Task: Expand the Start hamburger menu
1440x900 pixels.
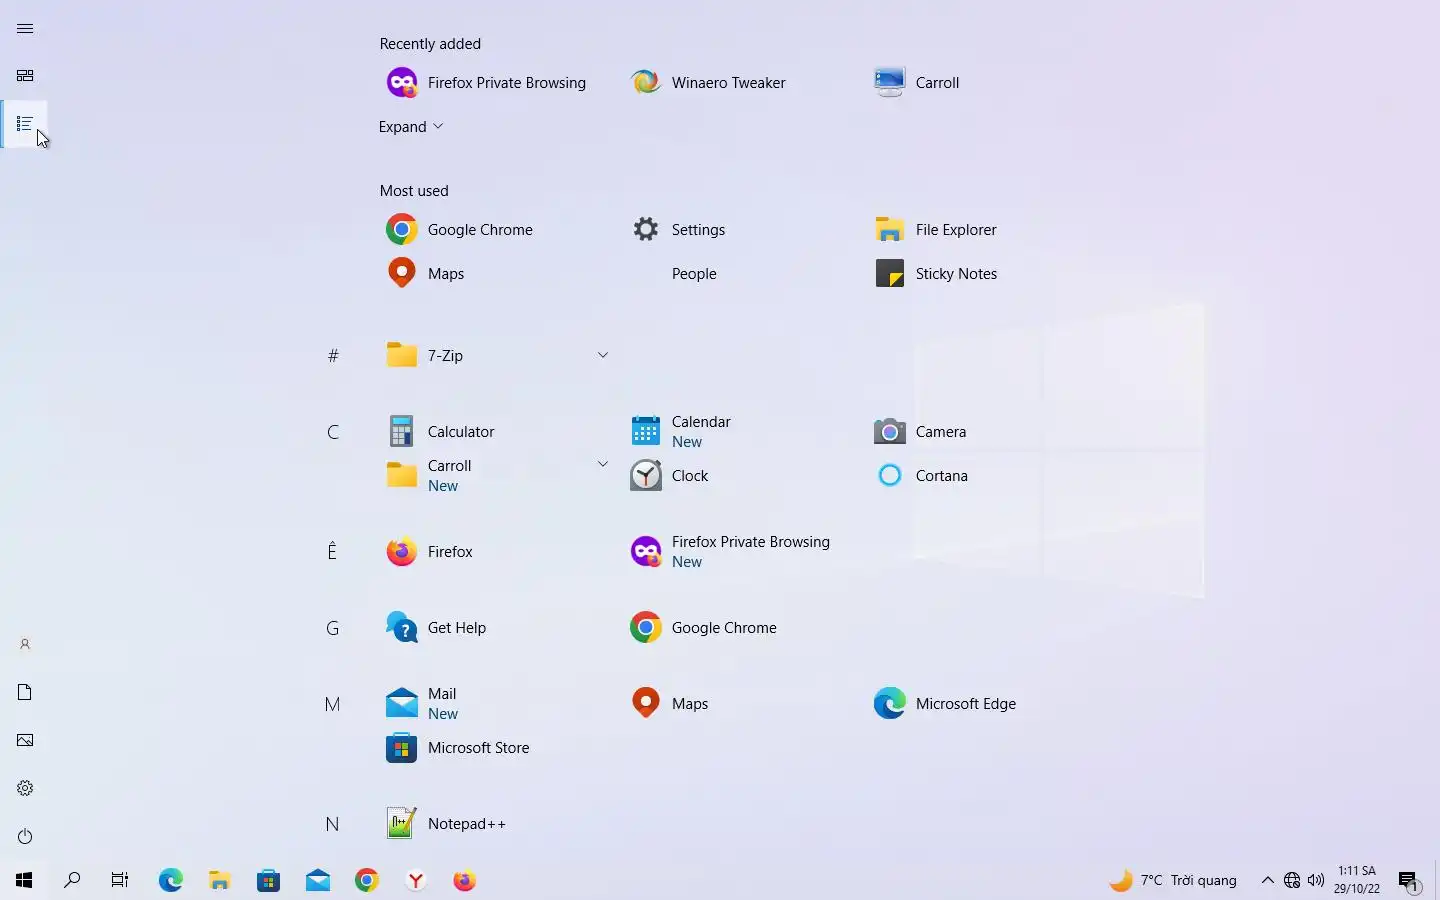Action: [x=25, y=28]
